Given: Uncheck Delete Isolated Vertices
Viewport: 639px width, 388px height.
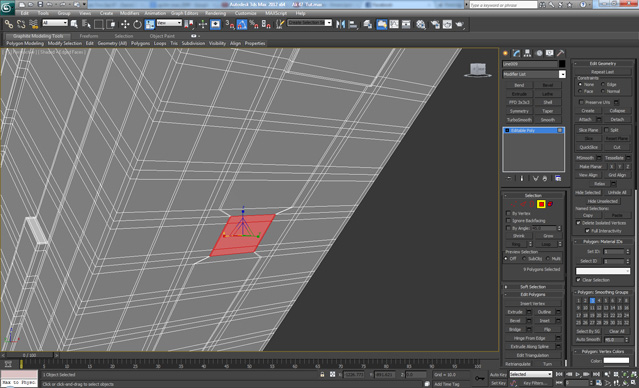Looking at the screenshot, I should pyautogui.click(x=578, y=223).
